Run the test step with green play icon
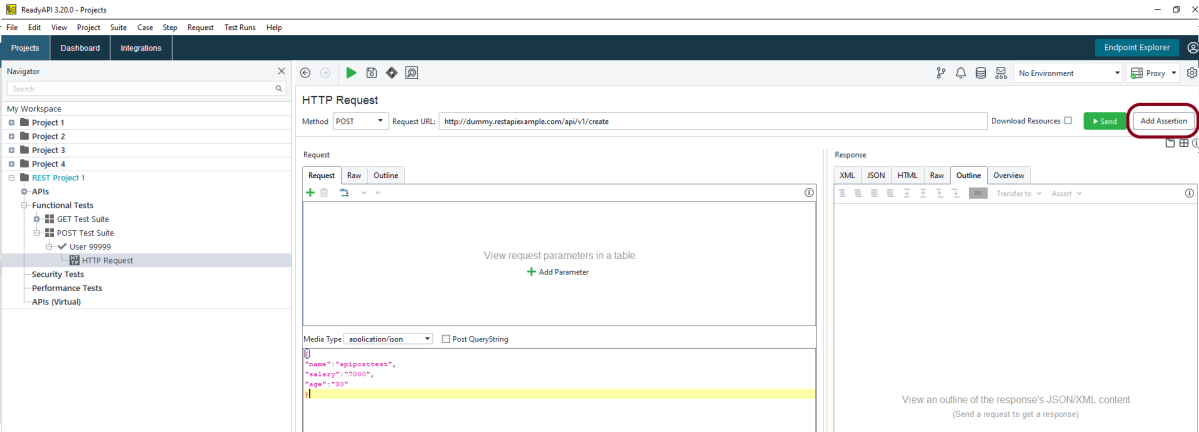Image resolution: width=1199 pixels, height=432 pixels. tap(351, 73)
